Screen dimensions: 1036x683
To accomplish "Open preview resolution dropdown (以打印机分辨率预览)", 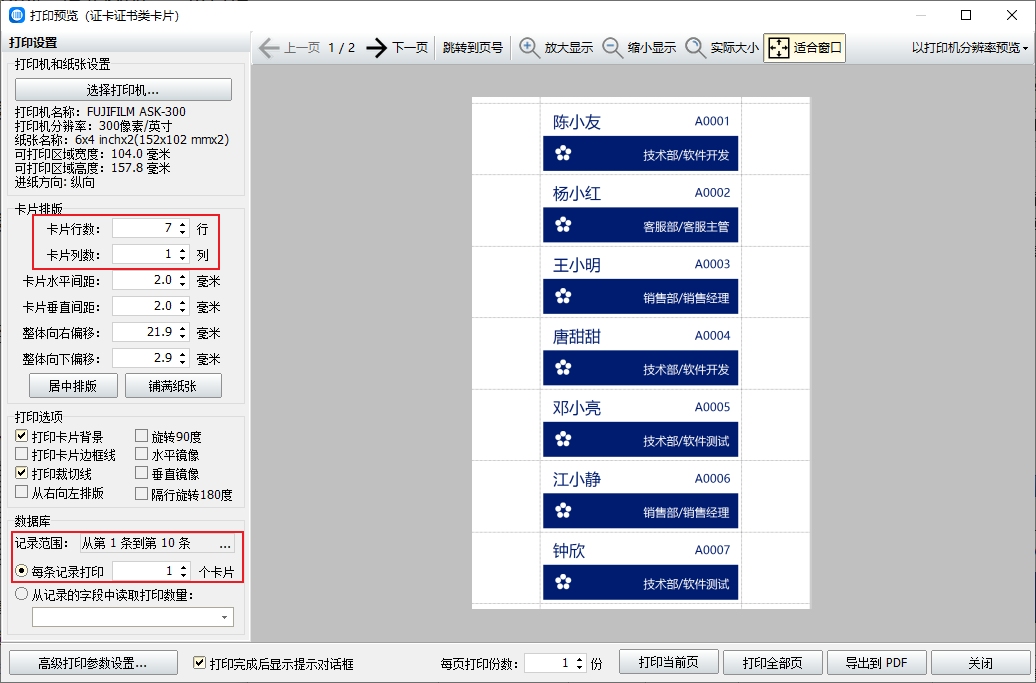I will 970,48.
